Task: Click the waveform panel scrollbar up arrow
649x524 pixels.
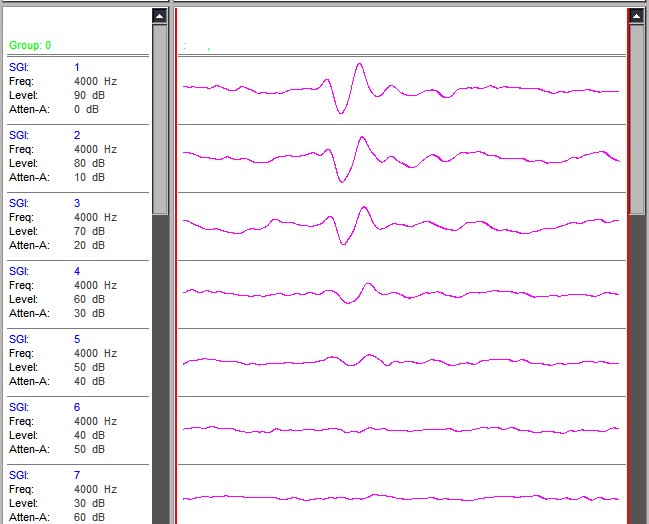Action: click(636, 16)
